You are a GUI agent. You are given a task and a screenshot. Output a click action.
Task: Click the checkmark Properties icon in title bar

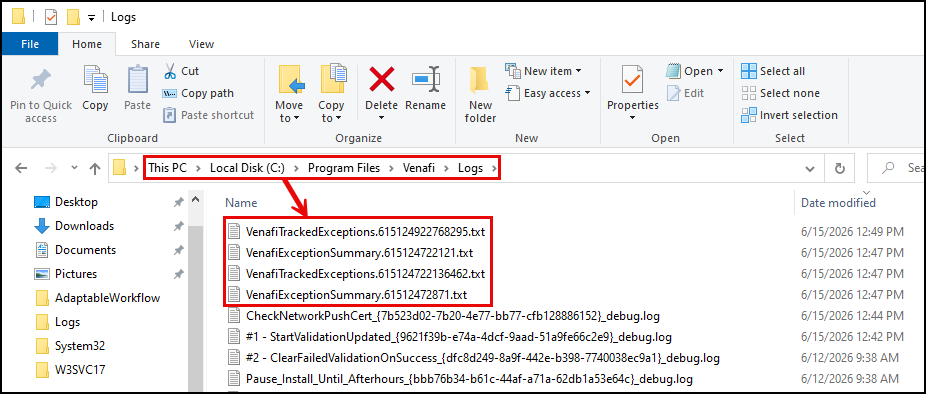coord(51,17)
